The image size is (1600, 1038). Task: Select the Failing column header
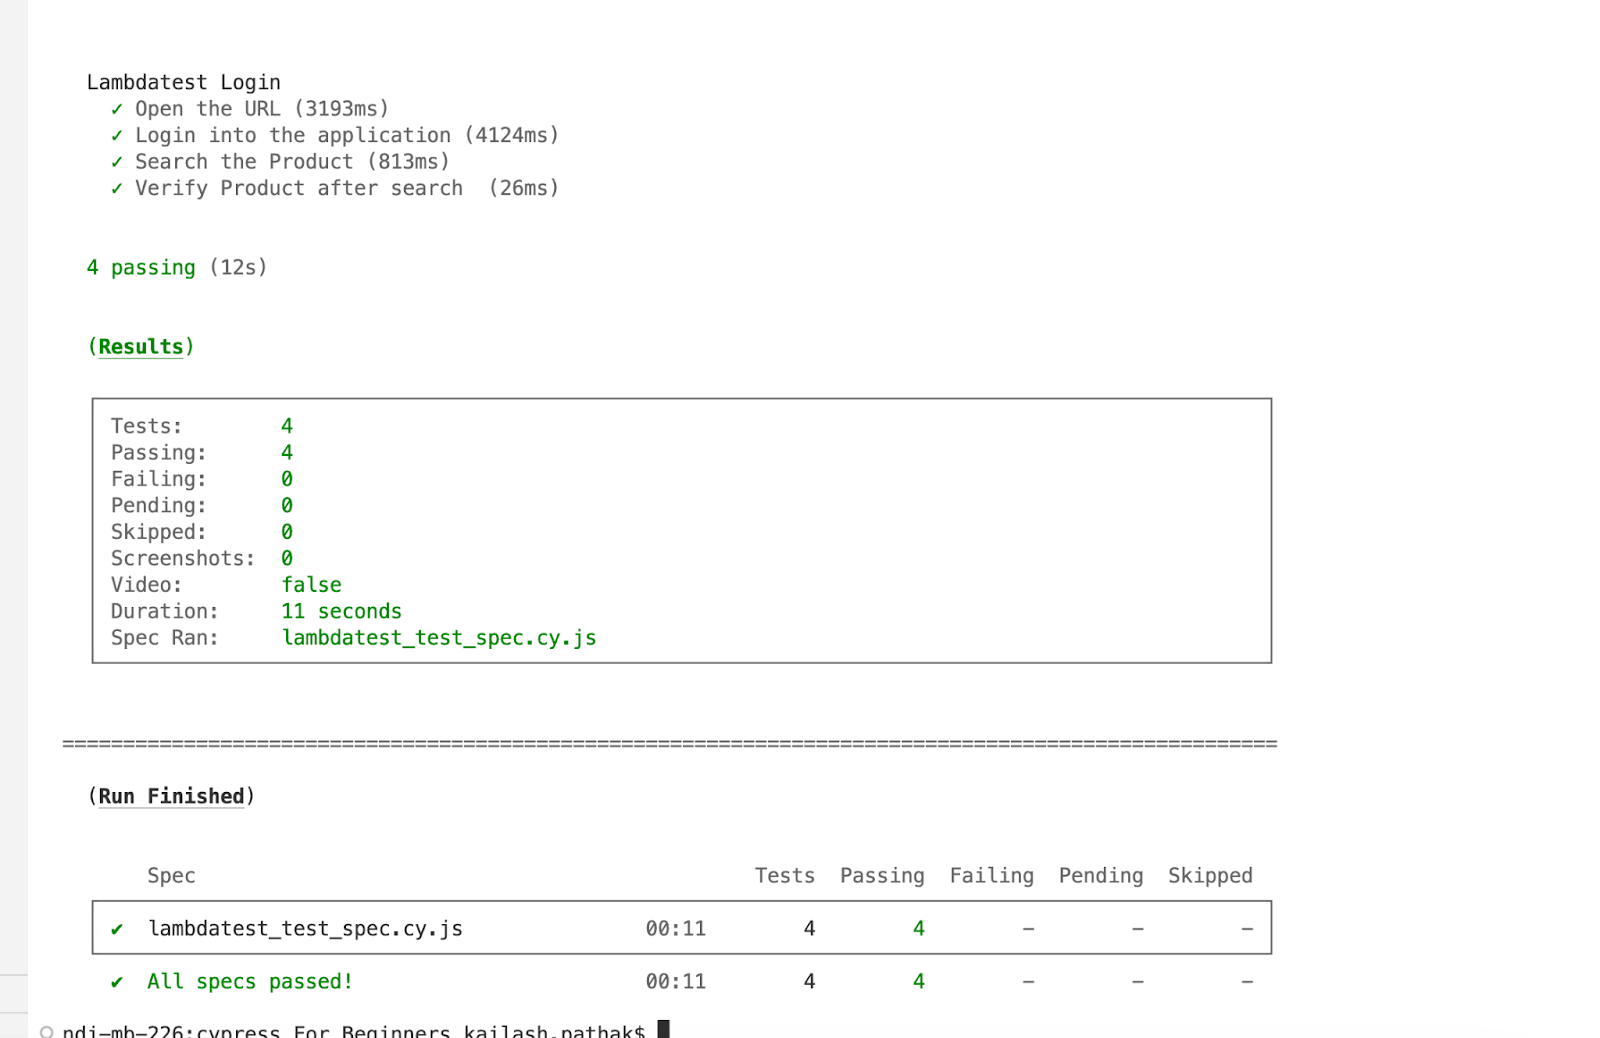point(991,875)
